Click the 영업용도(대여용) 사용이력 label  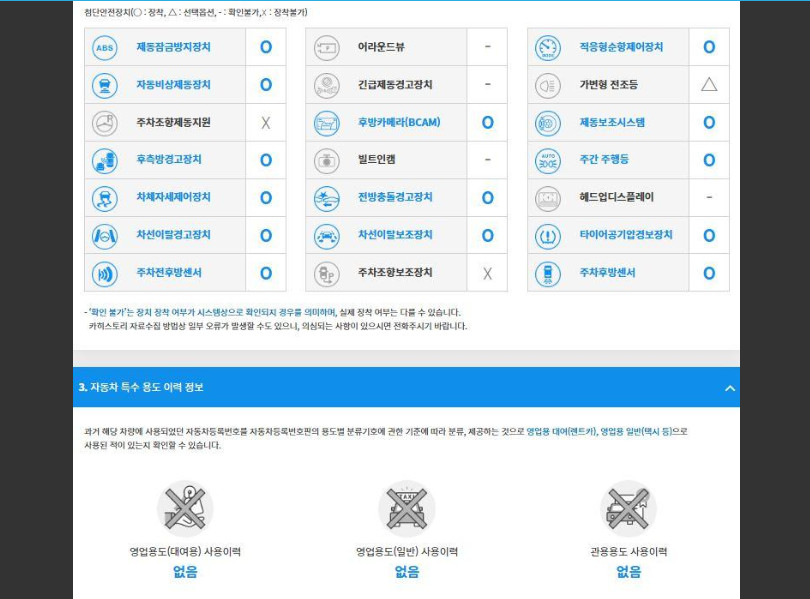point(185,552)
